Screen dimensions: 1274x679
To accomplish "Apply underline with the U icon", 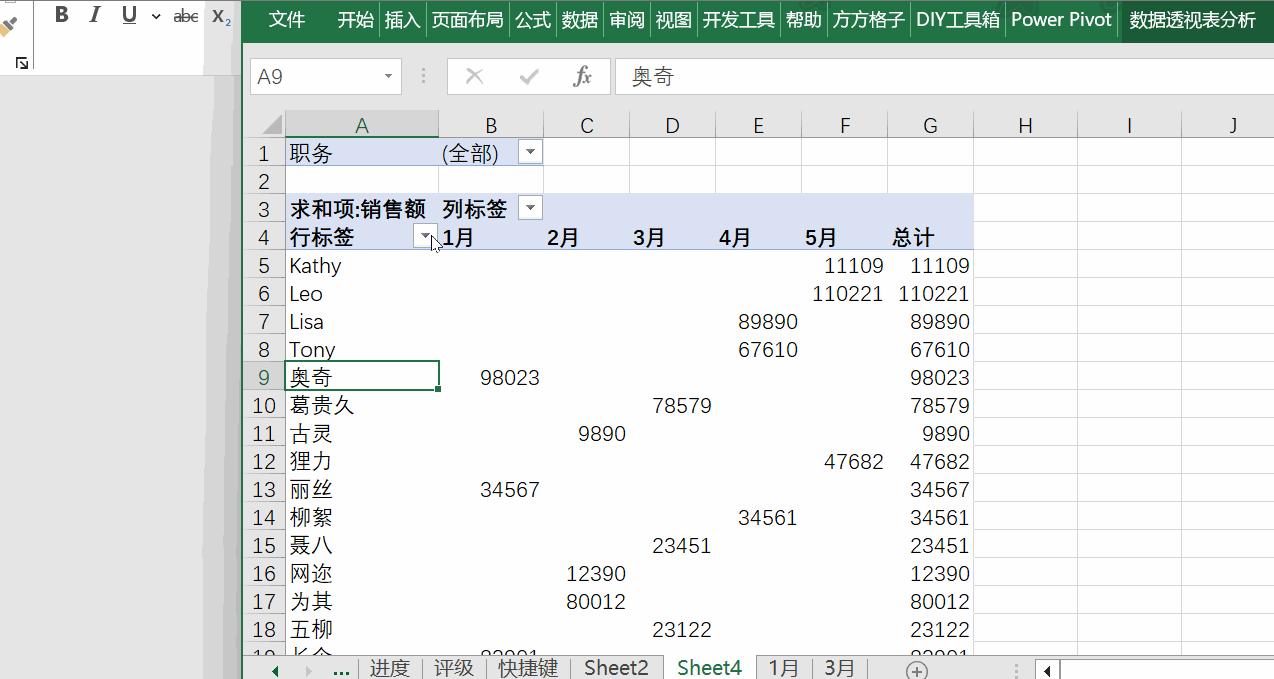I will coord(127,16).
